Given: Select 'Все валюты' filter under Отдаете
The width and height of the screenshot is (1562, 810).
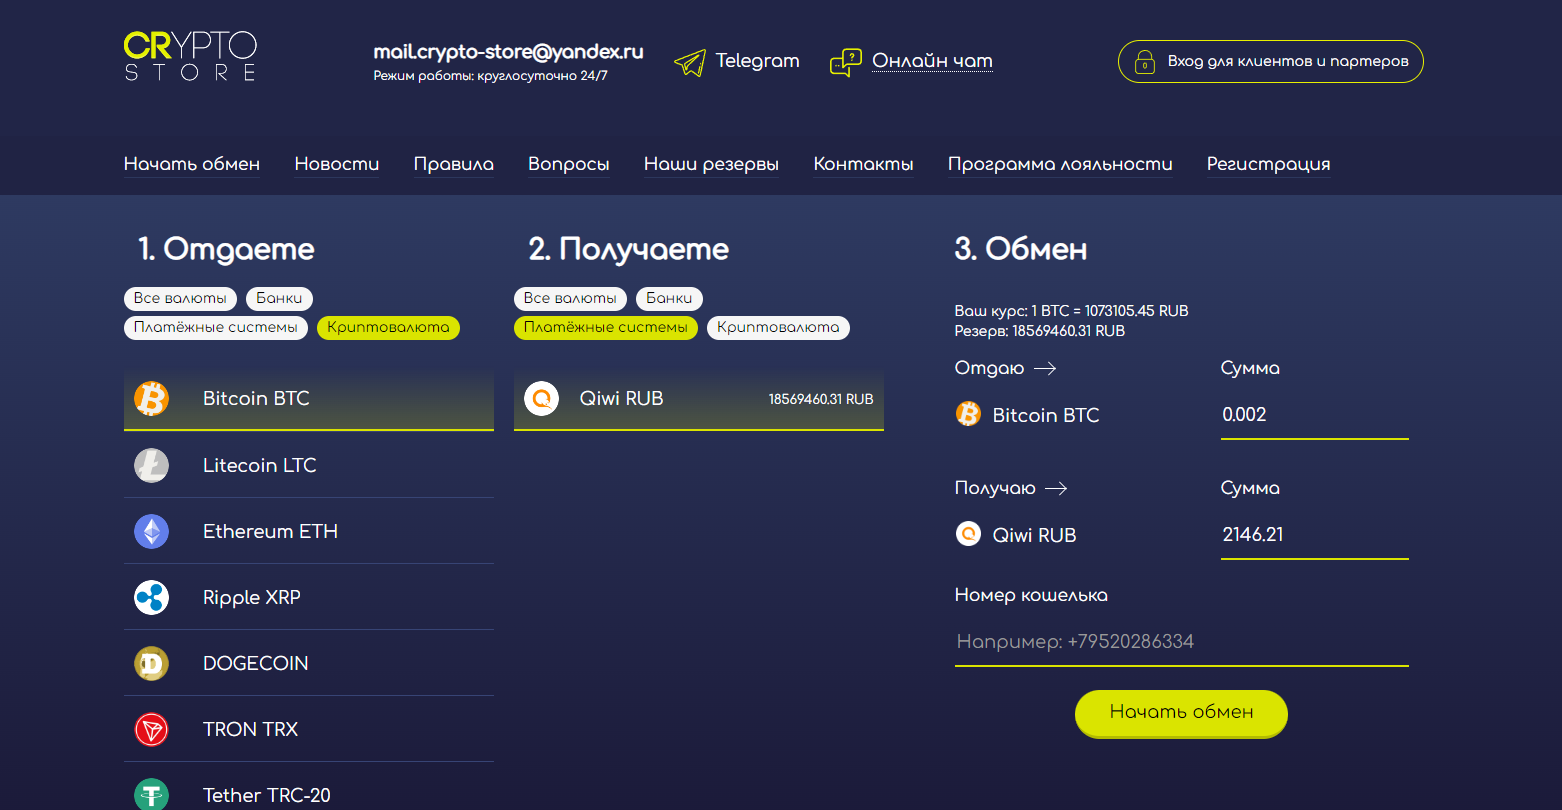Looking at the screenshot, I should pos(180,298).
